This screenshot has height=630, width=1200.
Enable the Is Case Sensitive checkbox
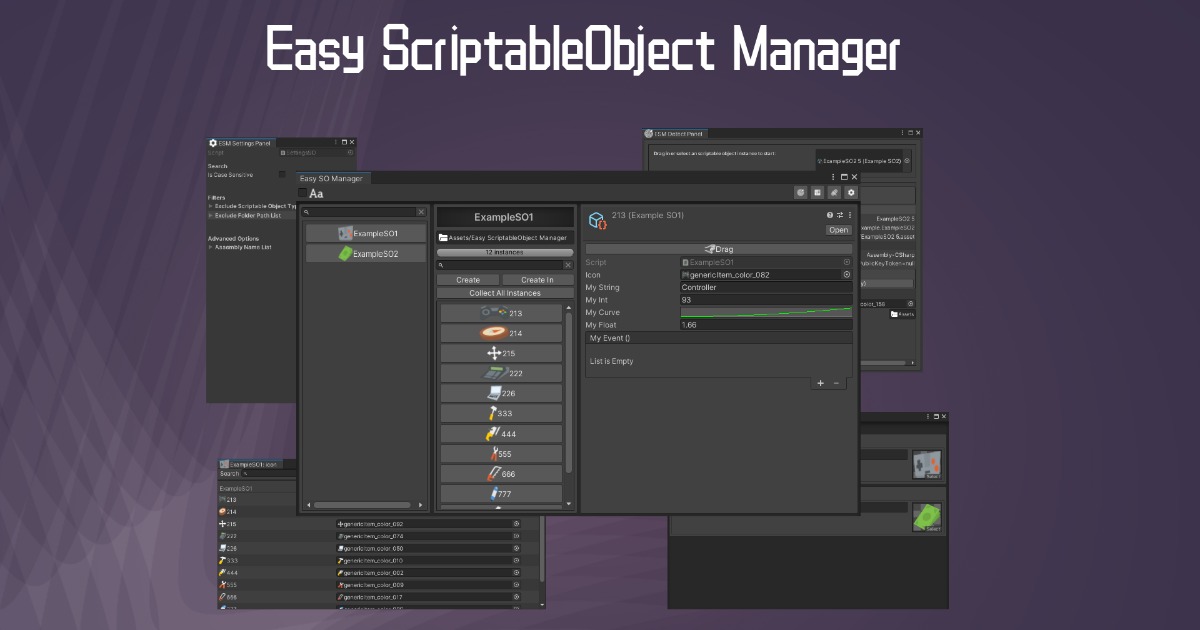click(x=281, y=175)
